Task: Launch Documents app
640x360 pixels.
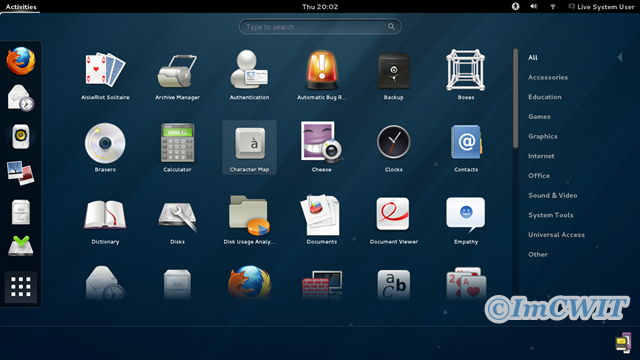Action: pyautogui.click(x=322, y=220)
